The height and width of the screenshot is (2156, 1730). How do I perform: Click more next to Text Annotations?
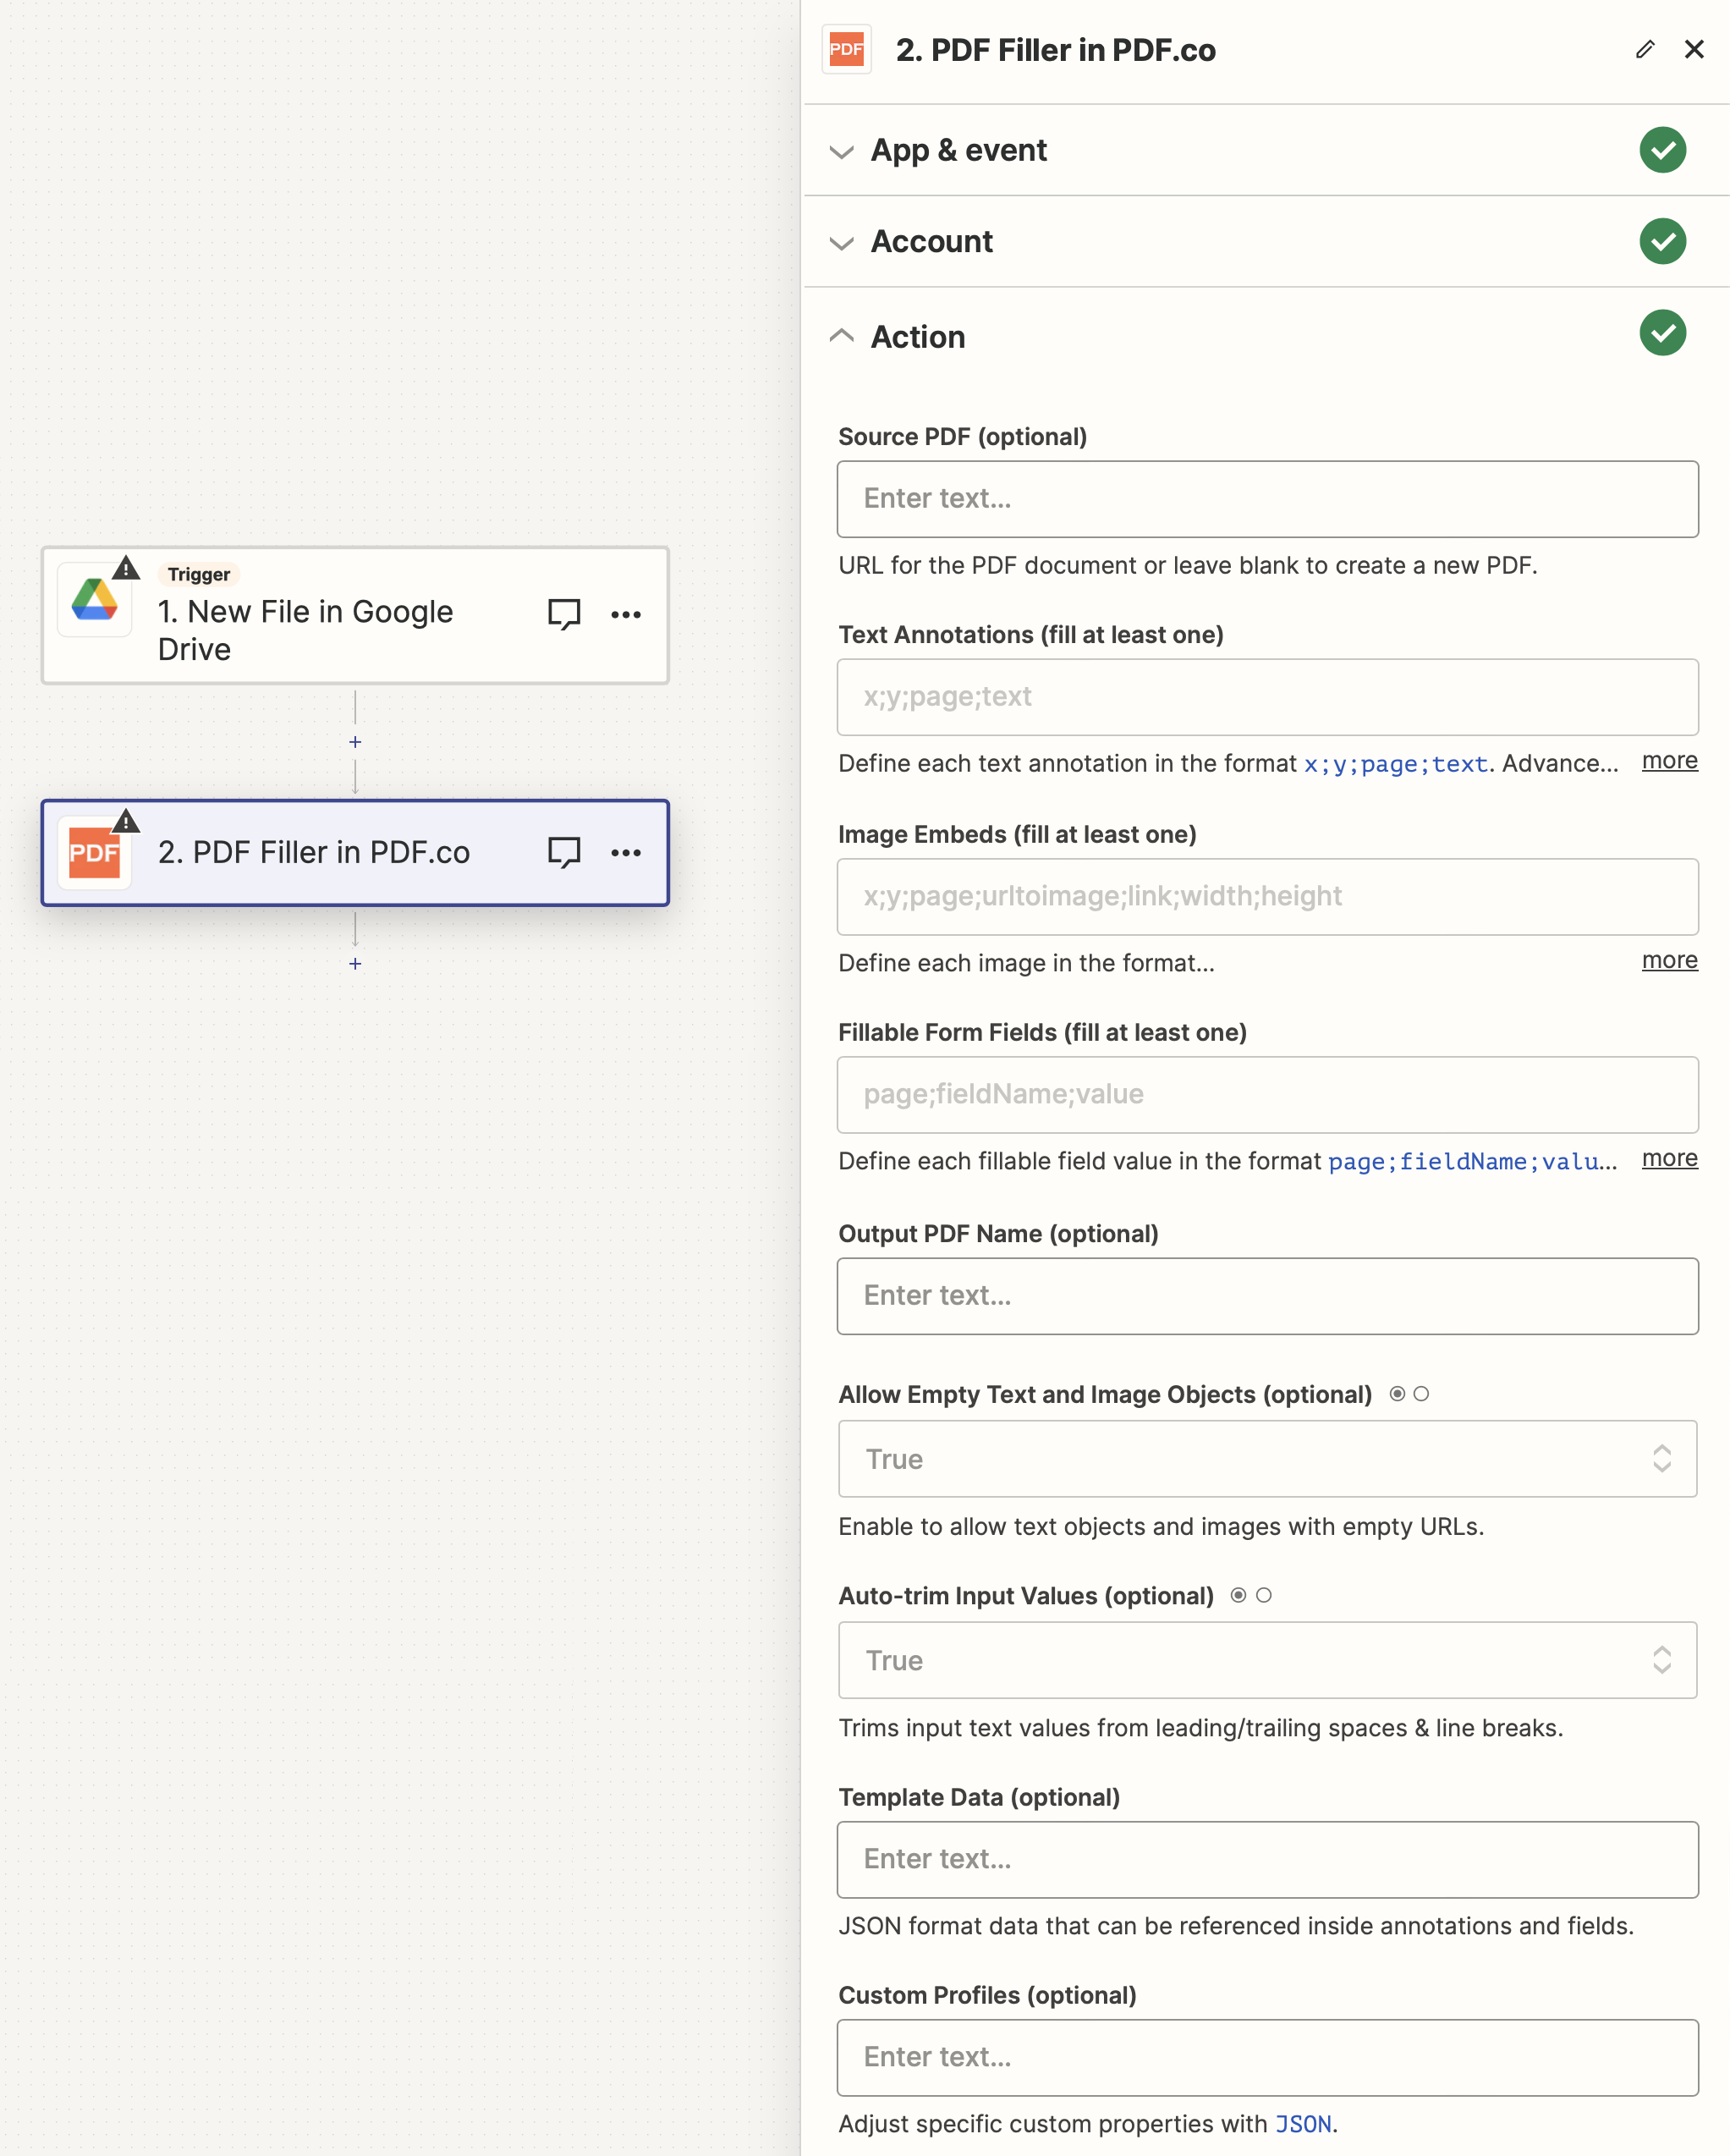[1667, 761]
